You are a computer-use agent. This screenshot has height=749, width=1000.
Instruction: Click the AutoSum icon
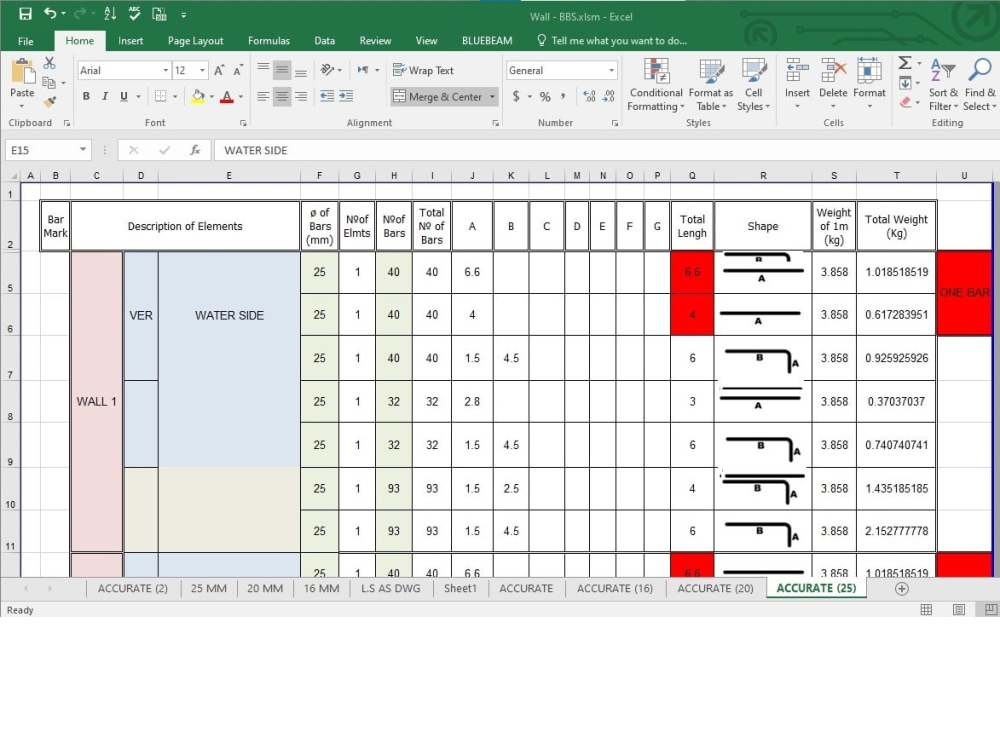pyautogui.click(x=903, y=64)
